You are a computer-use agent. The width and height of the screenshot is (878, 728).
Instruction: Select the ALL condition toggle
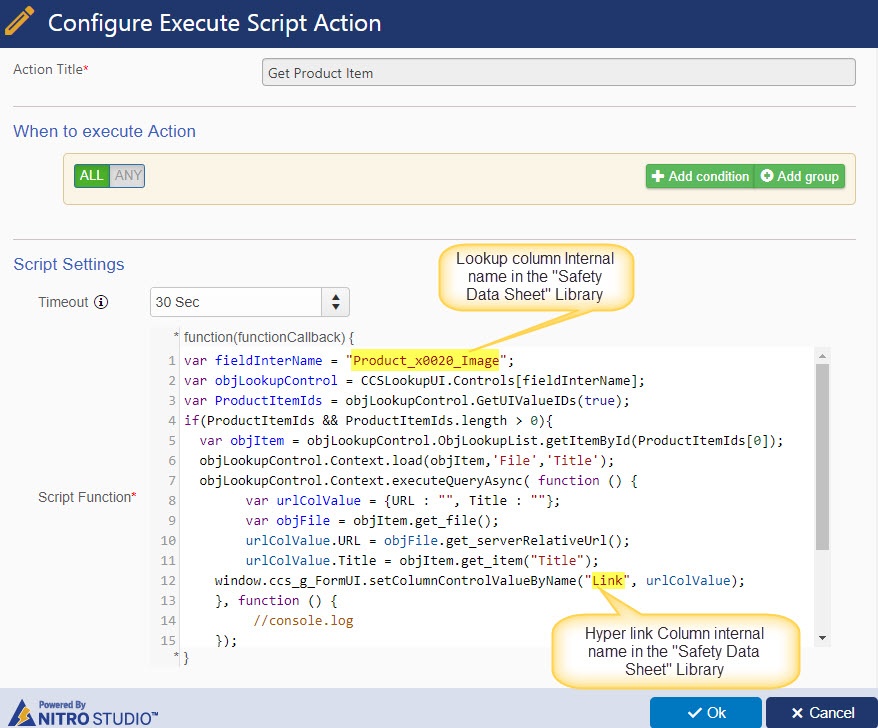pos(92,176)
